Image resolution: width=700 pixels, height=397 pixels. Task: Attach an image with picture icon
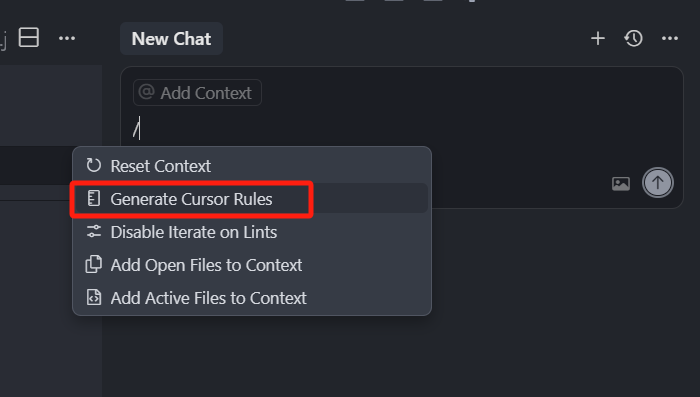click(x=621, y=184)
